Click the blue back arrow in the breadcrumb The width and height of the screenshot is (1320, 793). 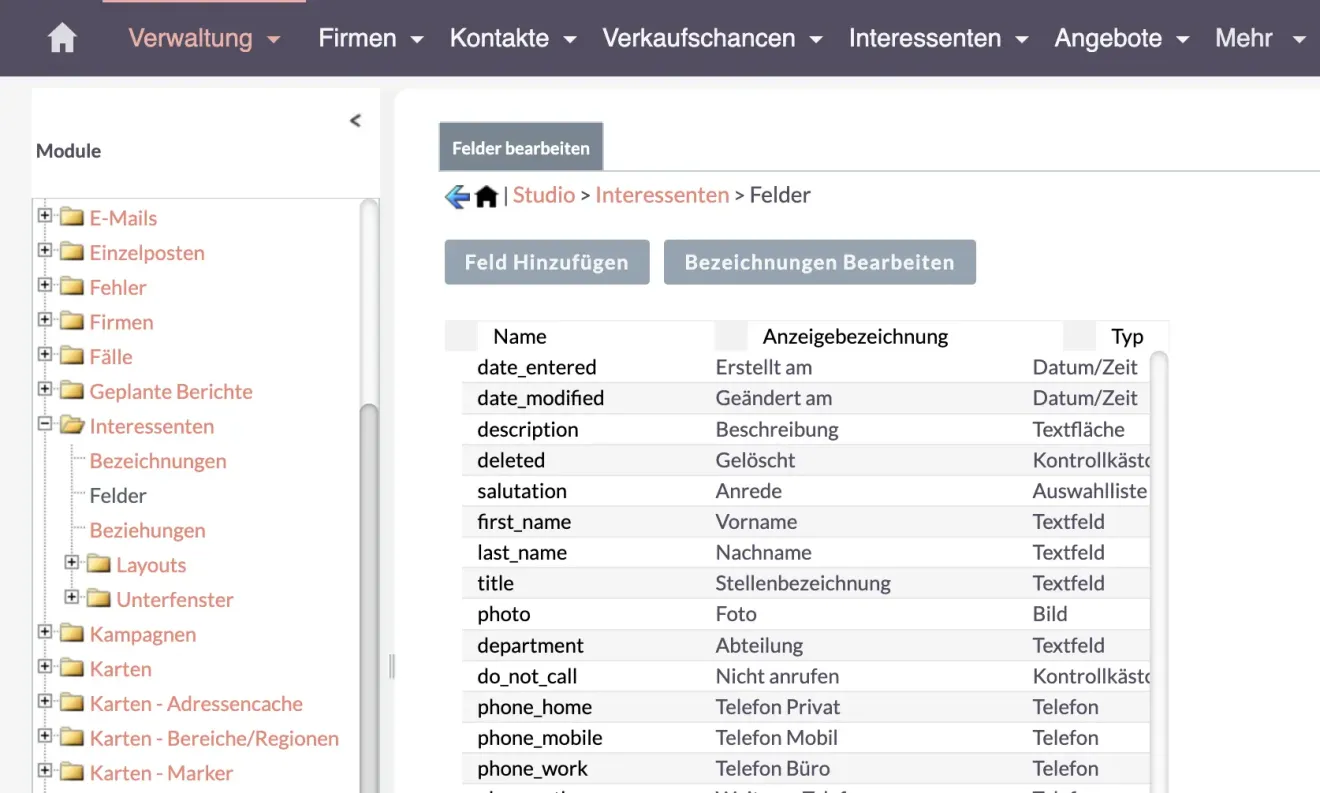coord(456,195)
